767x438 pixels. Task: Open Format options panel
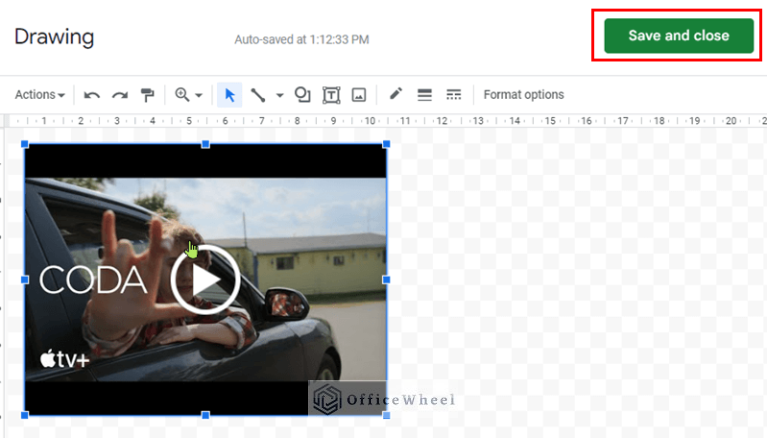(523, 94)
